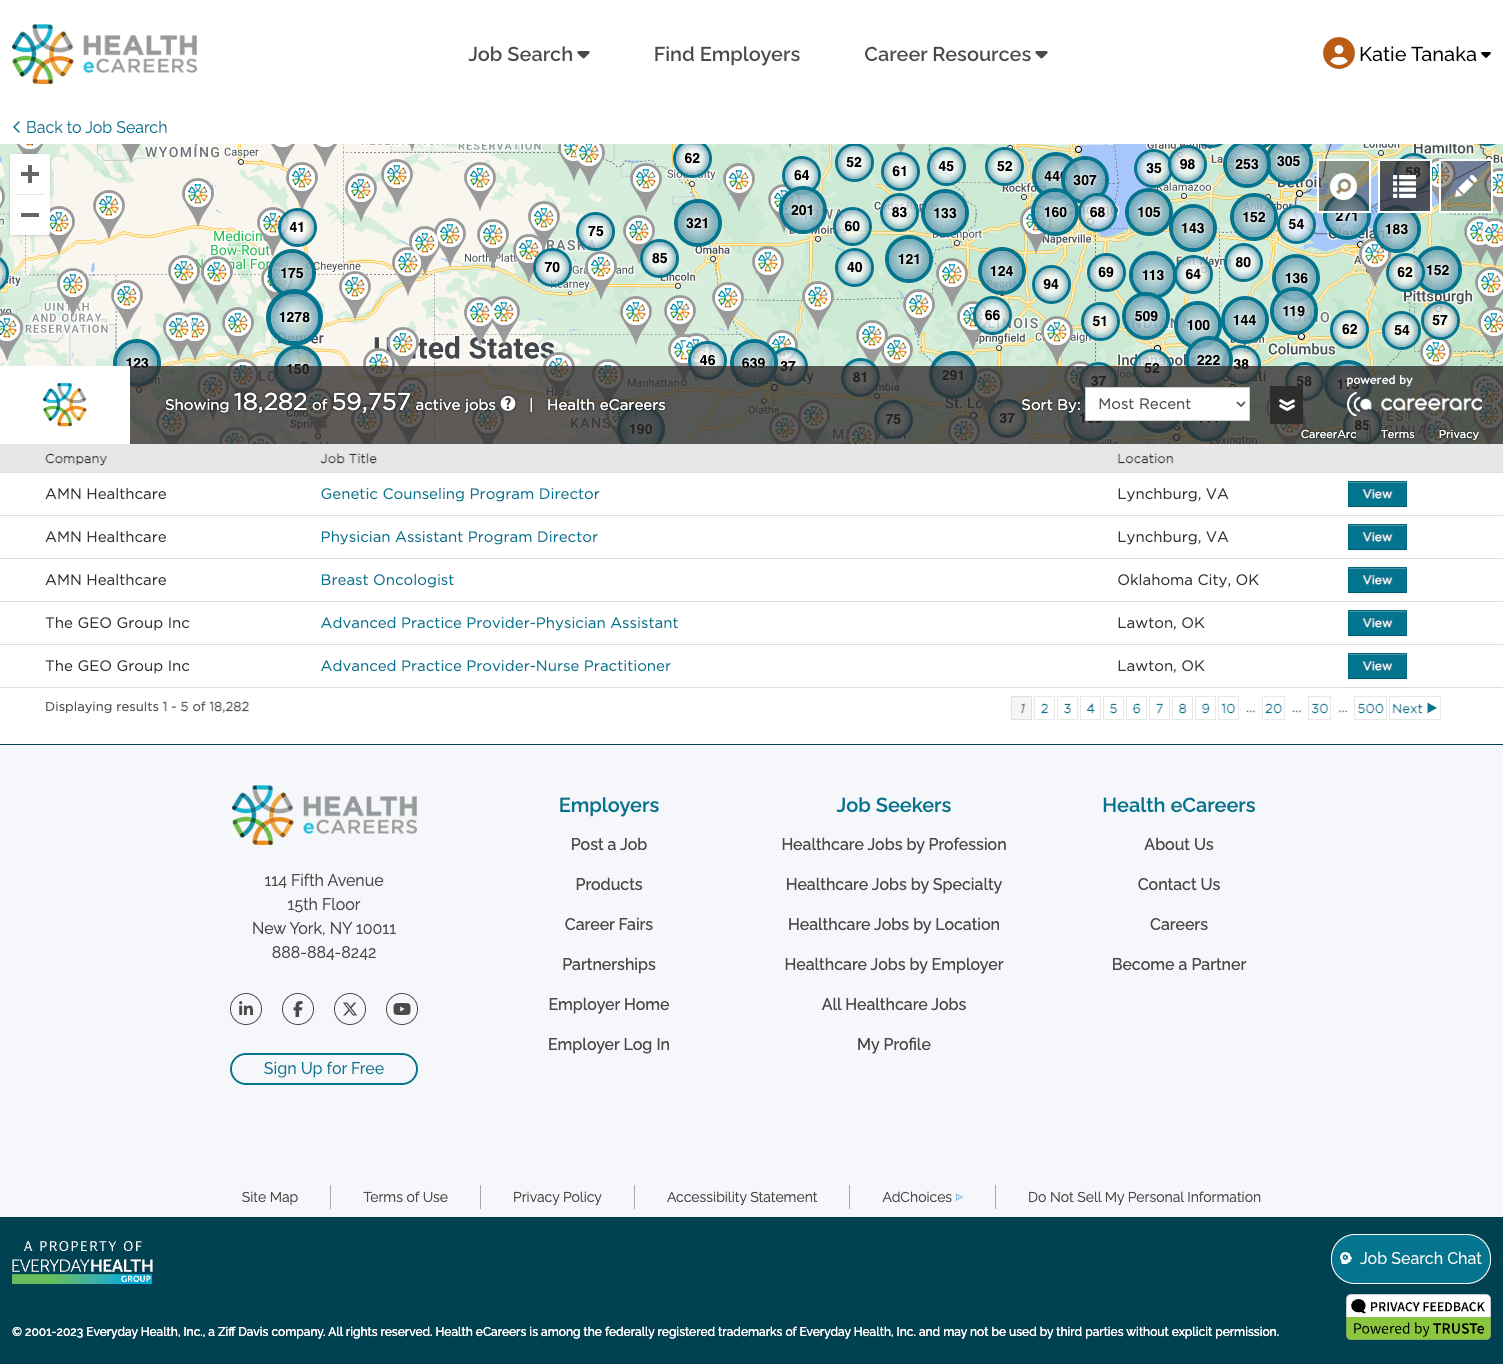Screen dimensions: 1503x1364
Task: Click Health eCareers logo in footer
Action: coord(325,815)
